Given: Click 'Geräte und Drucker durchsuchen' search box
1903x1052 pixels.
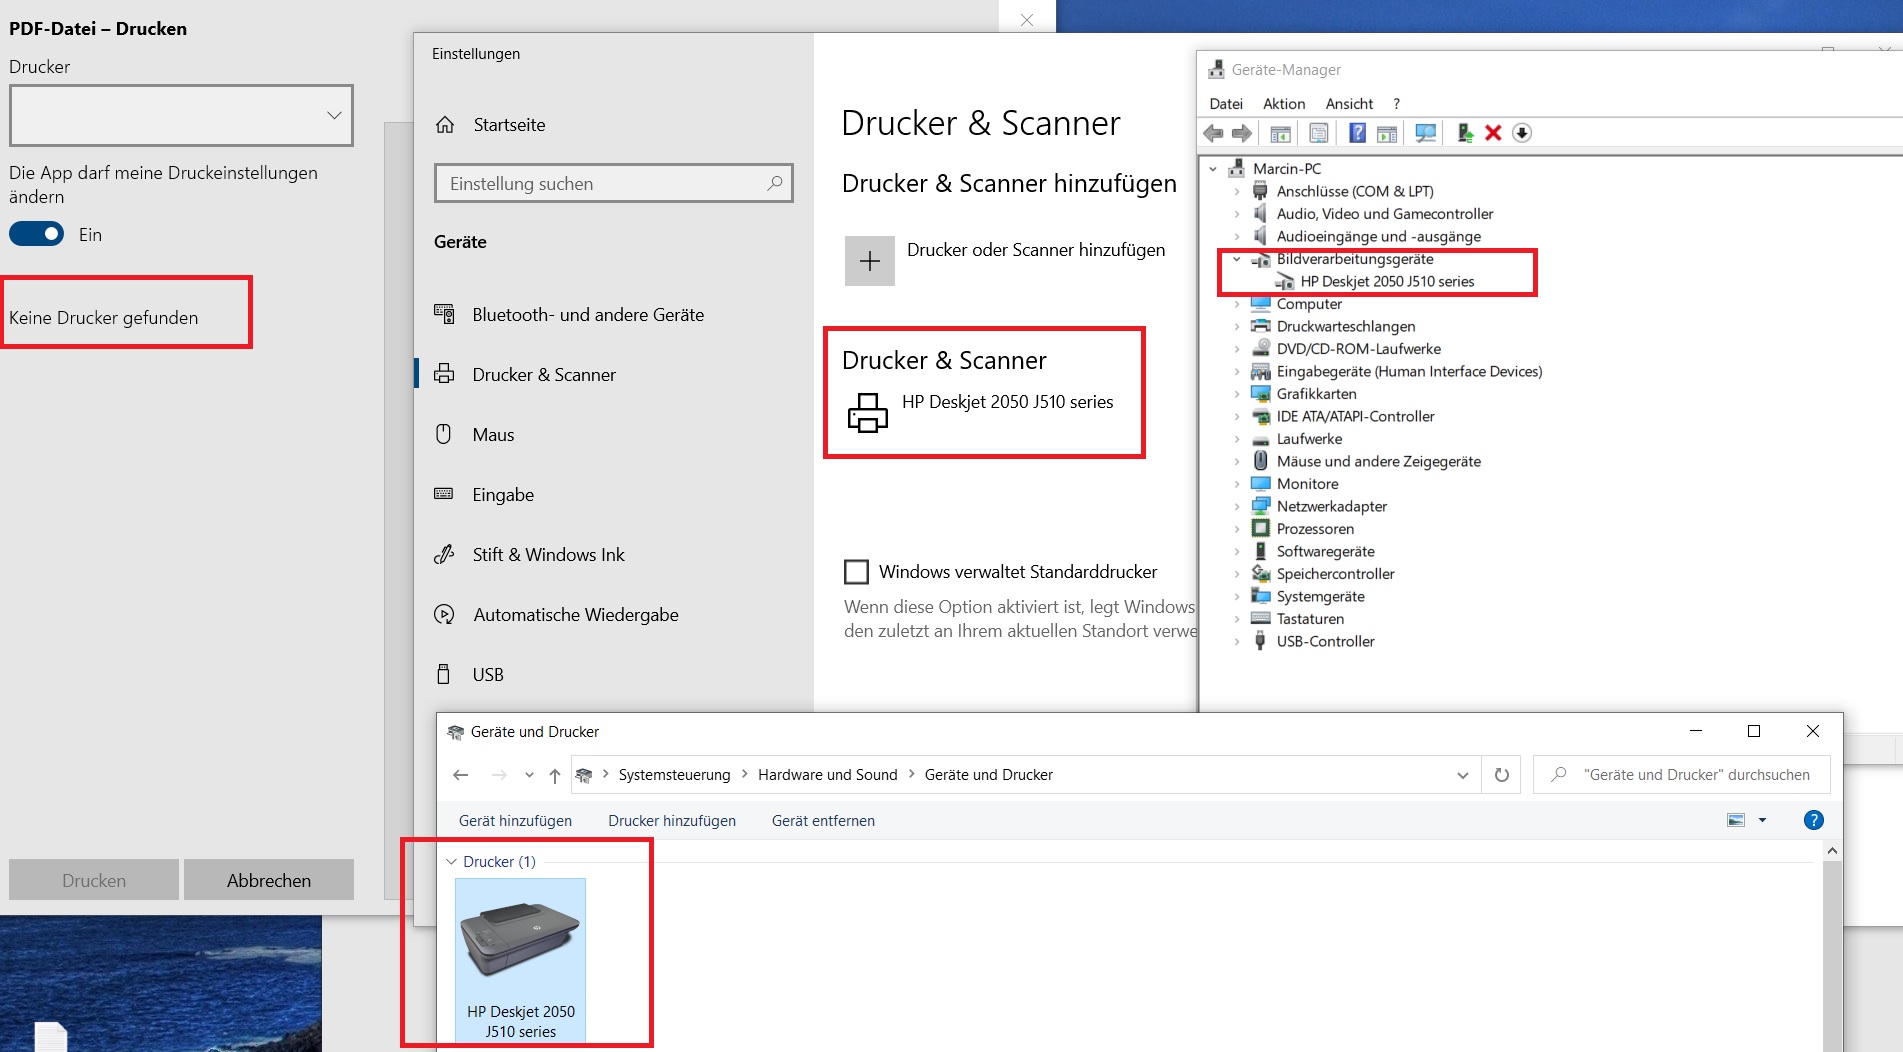Looking at the screenshot, I should click(1682, 775).
